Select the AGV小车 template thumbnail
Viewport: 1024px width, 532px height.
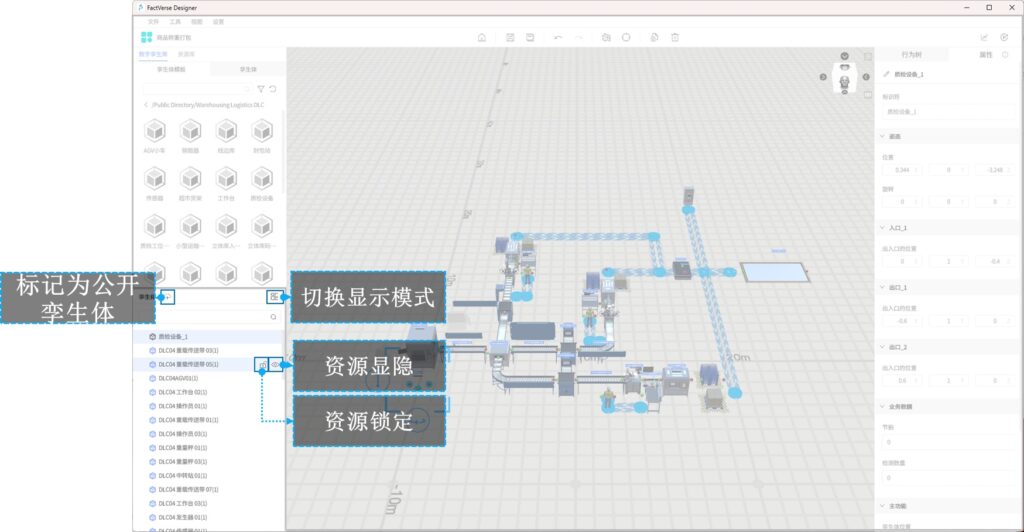click(154, 132)
